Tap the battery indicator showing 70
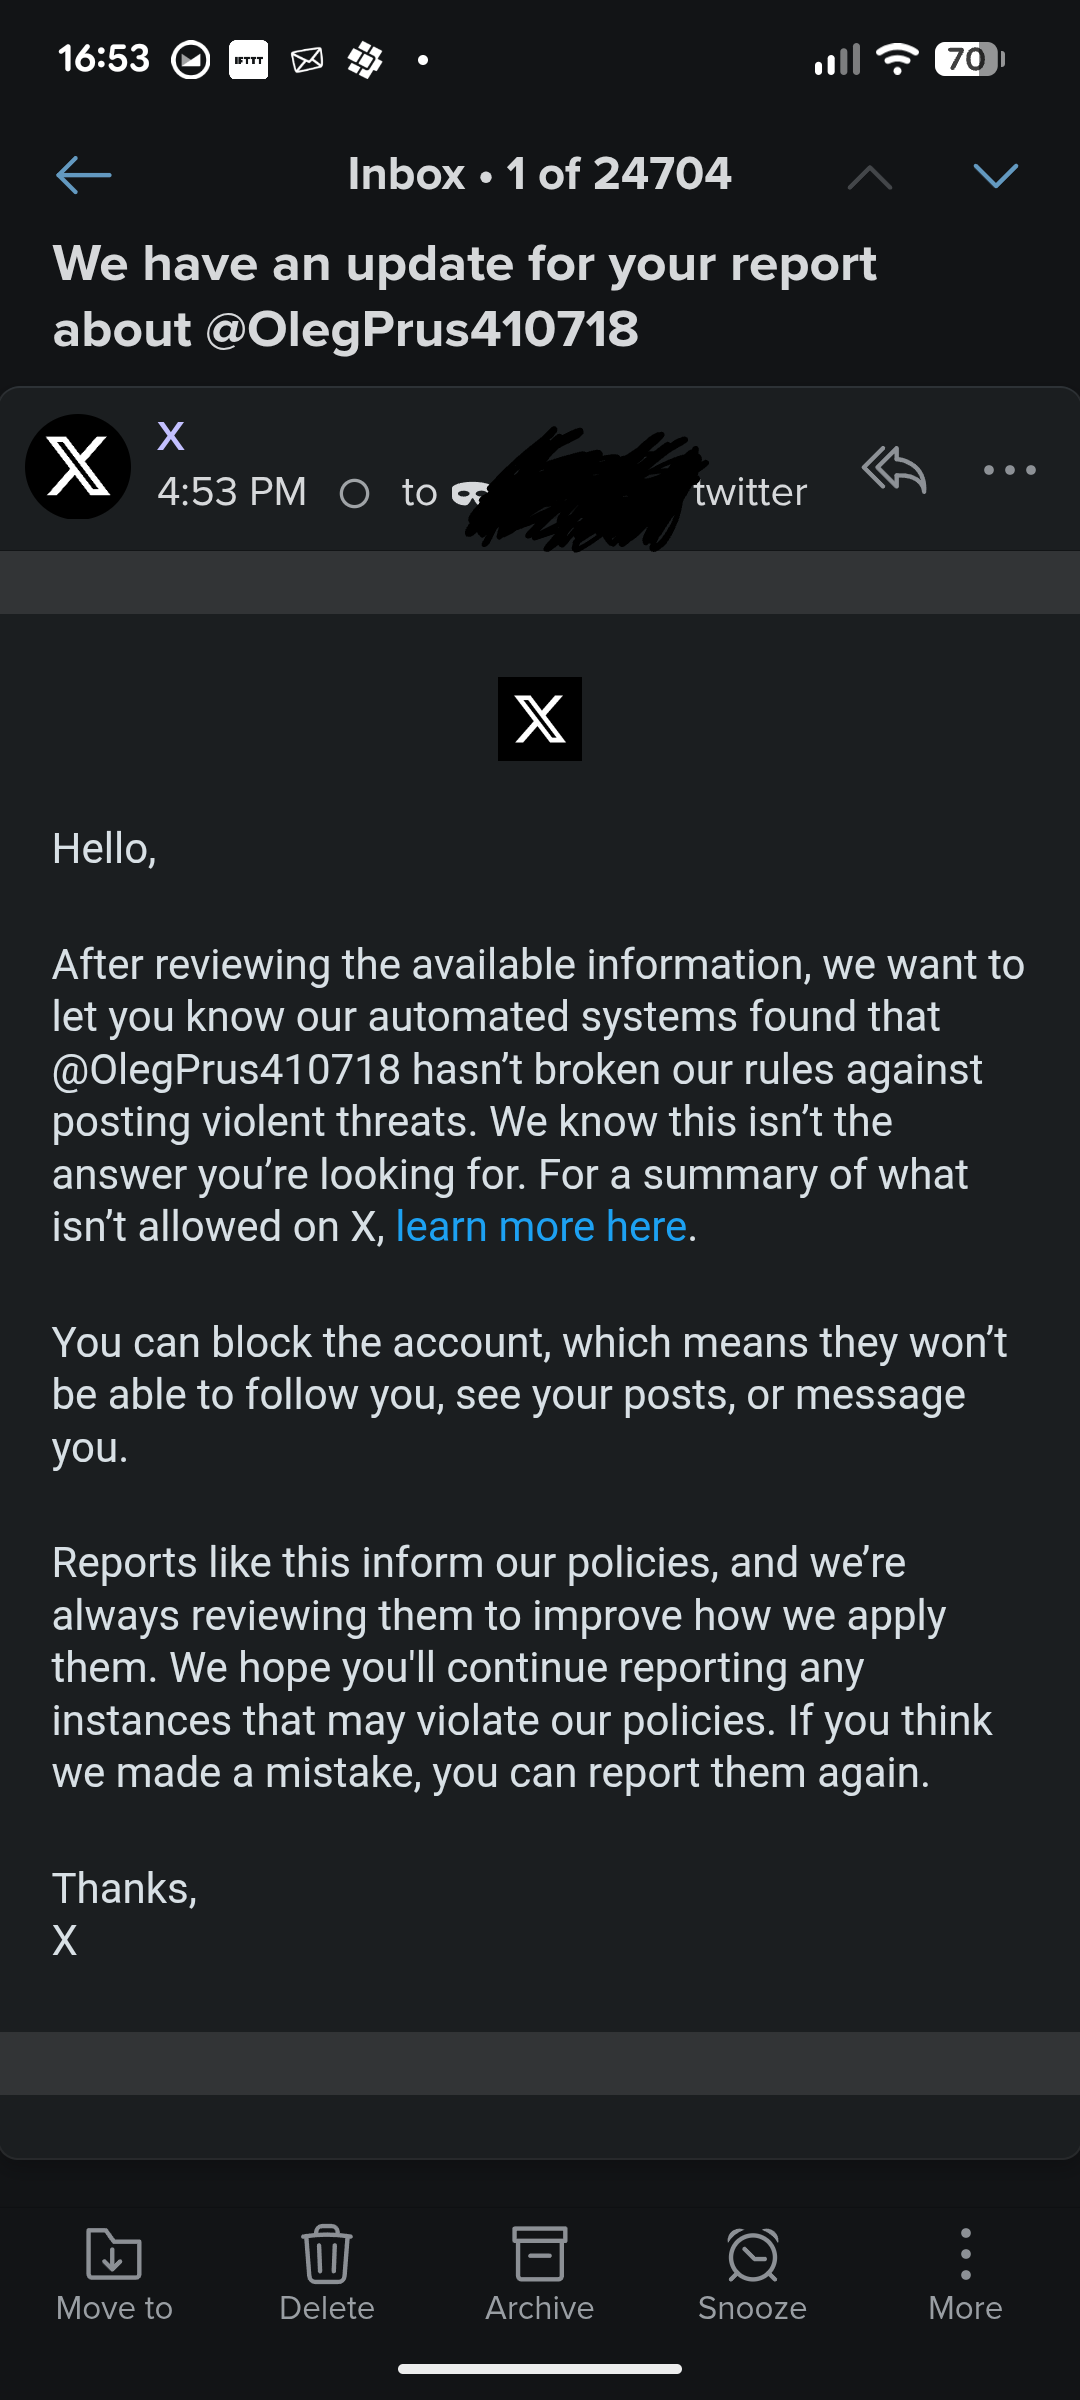This screenshot has height=2400, width=1080. coord(968,60)
